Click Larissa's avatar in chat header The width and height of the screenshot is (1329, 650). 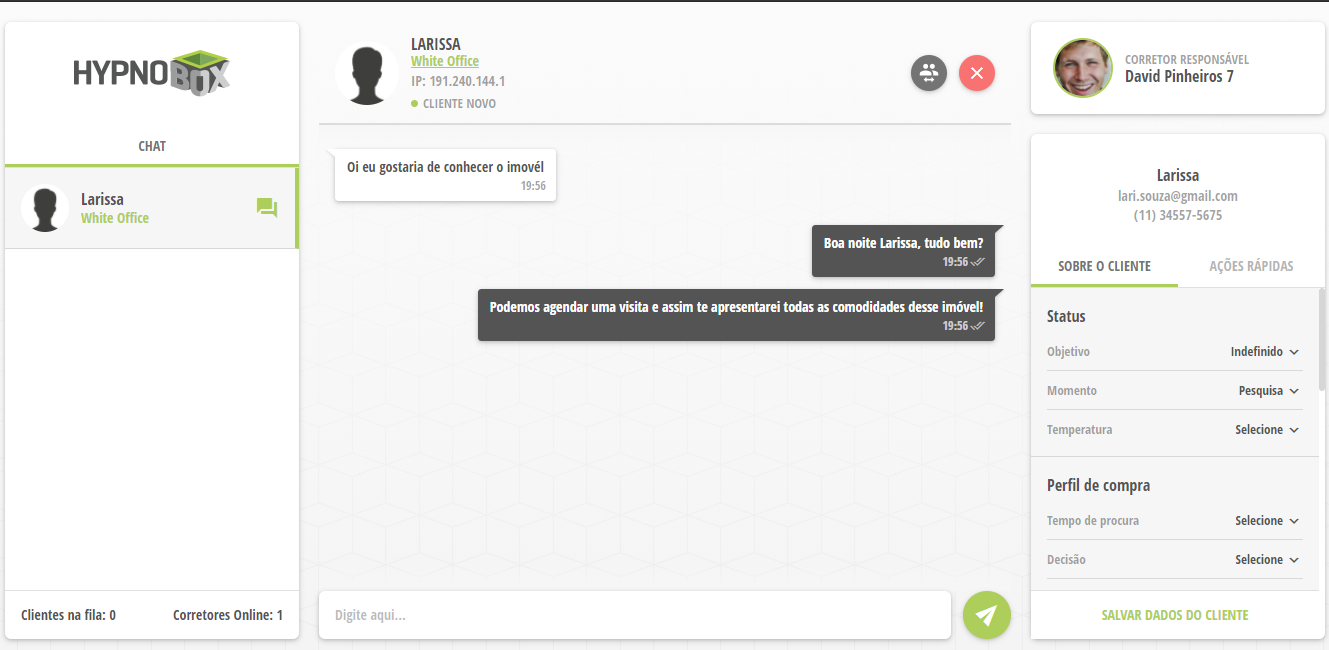[x=367, y=74]
